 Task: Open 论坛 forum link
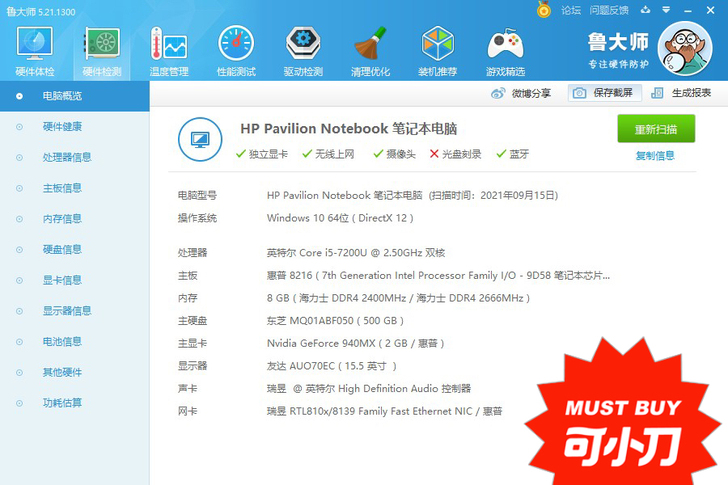571,10
